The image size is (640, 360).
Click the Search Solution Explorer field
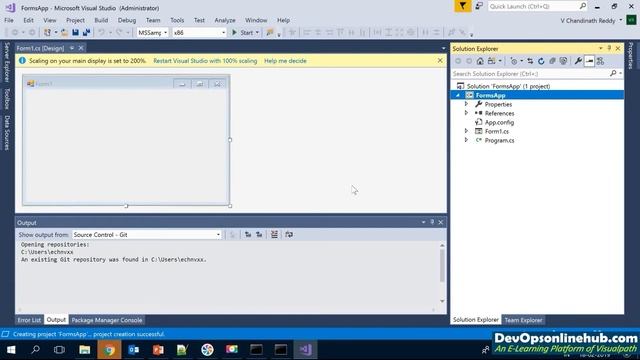[x=531, y=73]
